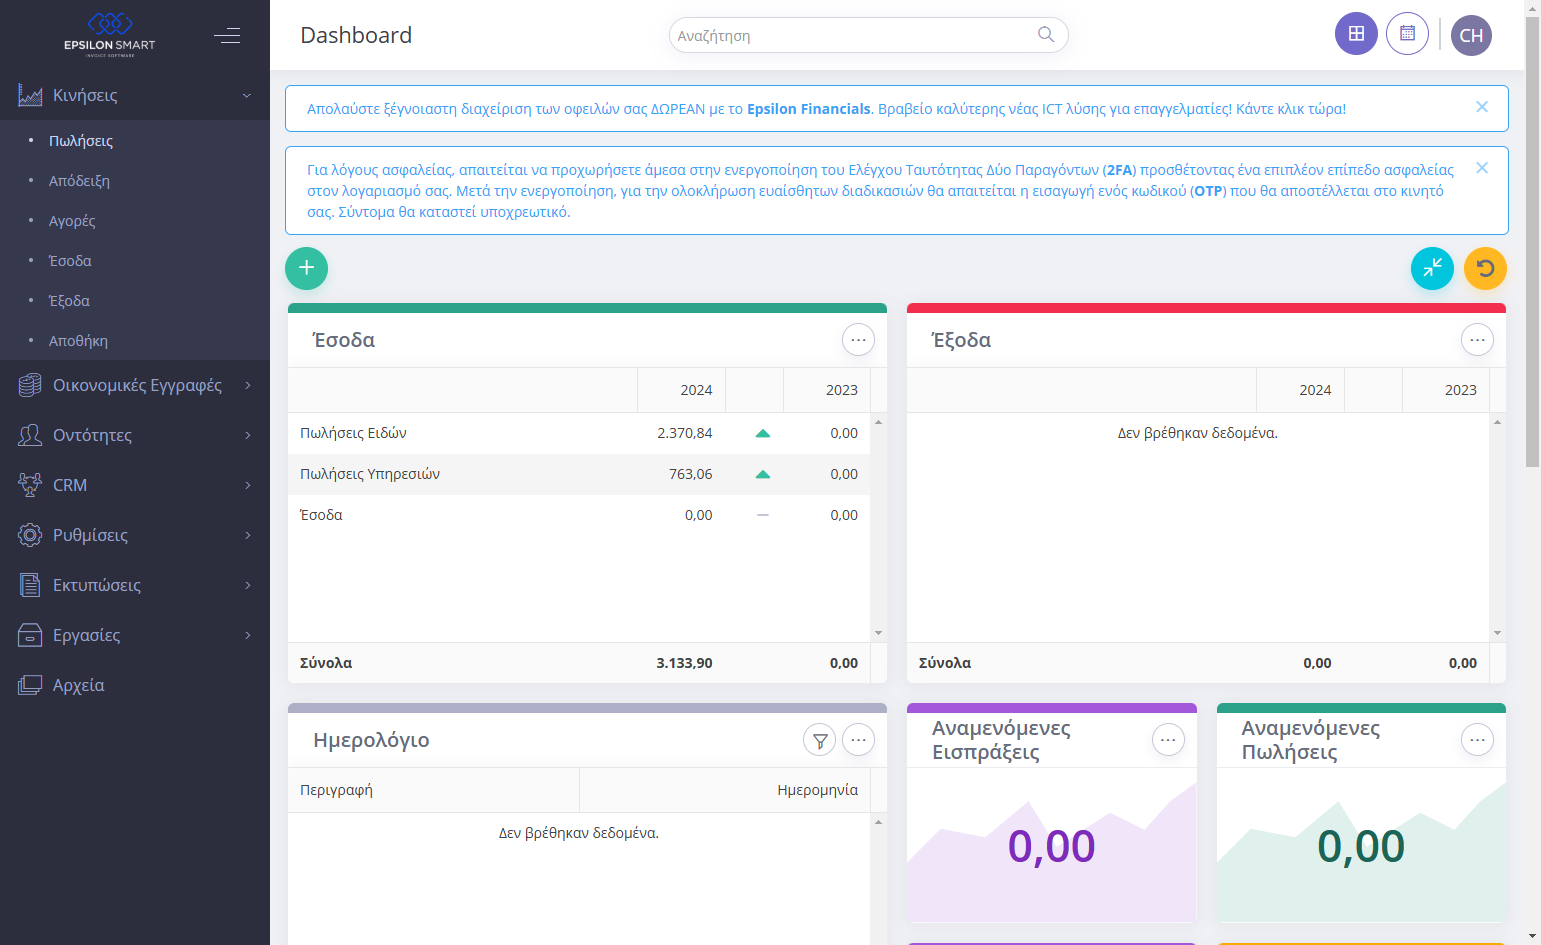Add new widget with green plus button
The height and width of the screenshot is (945, 1541).
(x=306, y=268)
